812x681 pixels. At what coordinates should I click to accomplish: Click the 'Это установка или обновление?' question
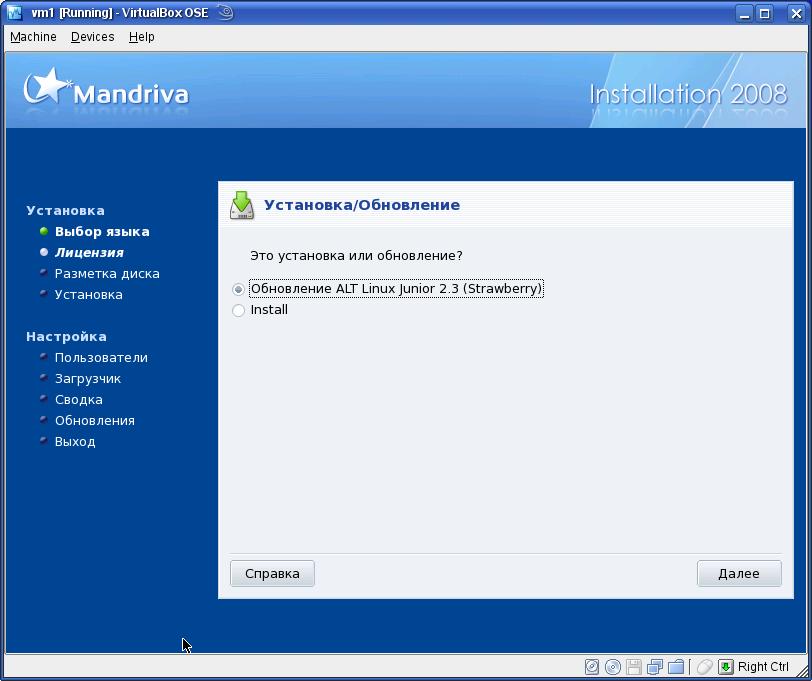(x=356, y=256)
